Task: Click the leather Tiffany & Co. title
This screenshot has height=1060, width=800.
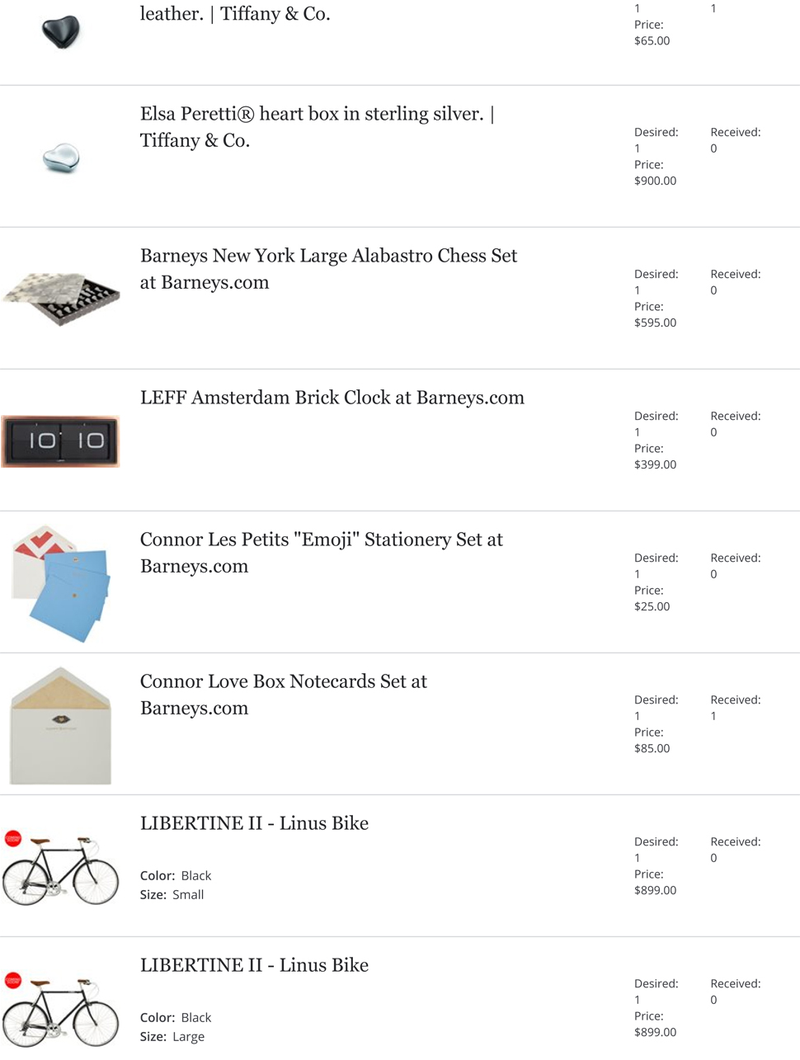Action: pyautogui.click(x=235, y=14)
